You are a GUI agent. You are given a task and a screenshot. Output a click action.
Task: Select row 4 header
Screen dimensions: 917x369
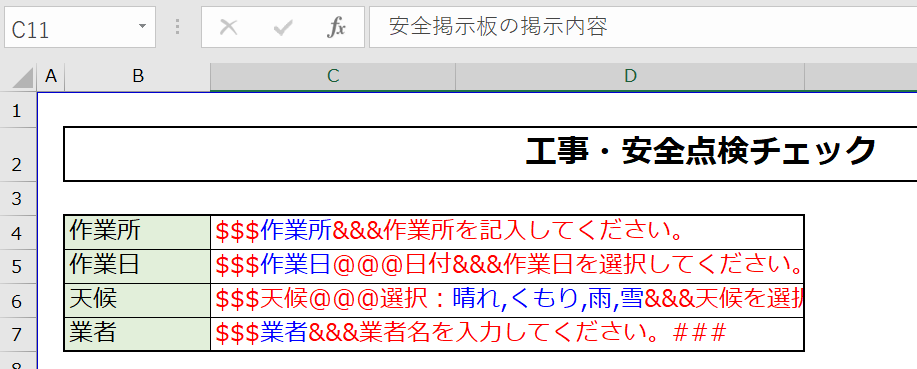(x=18, y=232)
